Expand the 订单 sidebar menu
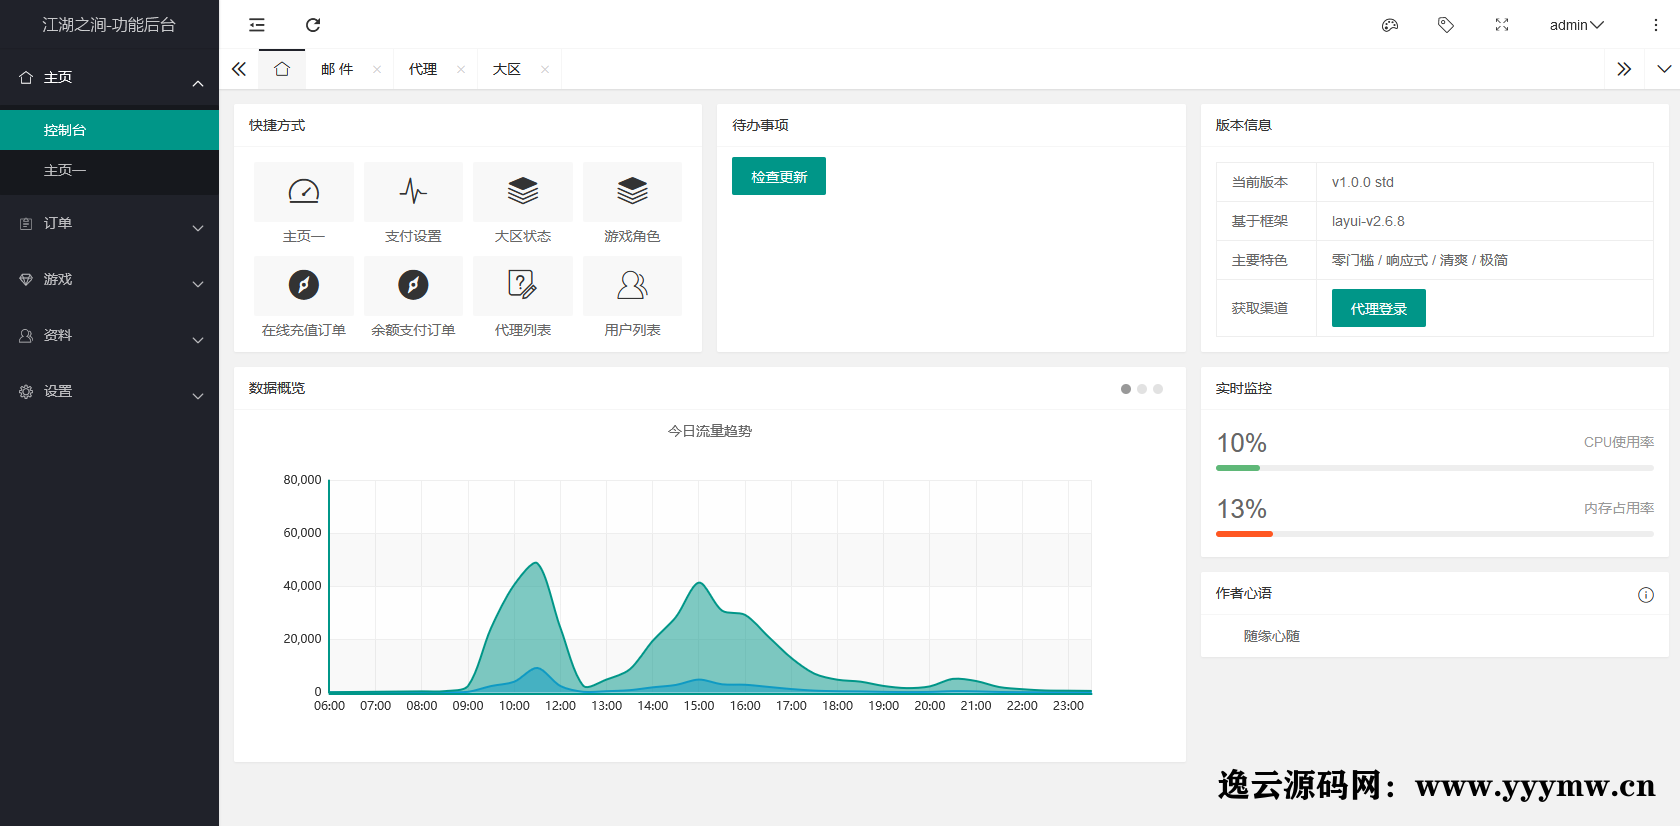1680x826 pixels. point(109,224)
